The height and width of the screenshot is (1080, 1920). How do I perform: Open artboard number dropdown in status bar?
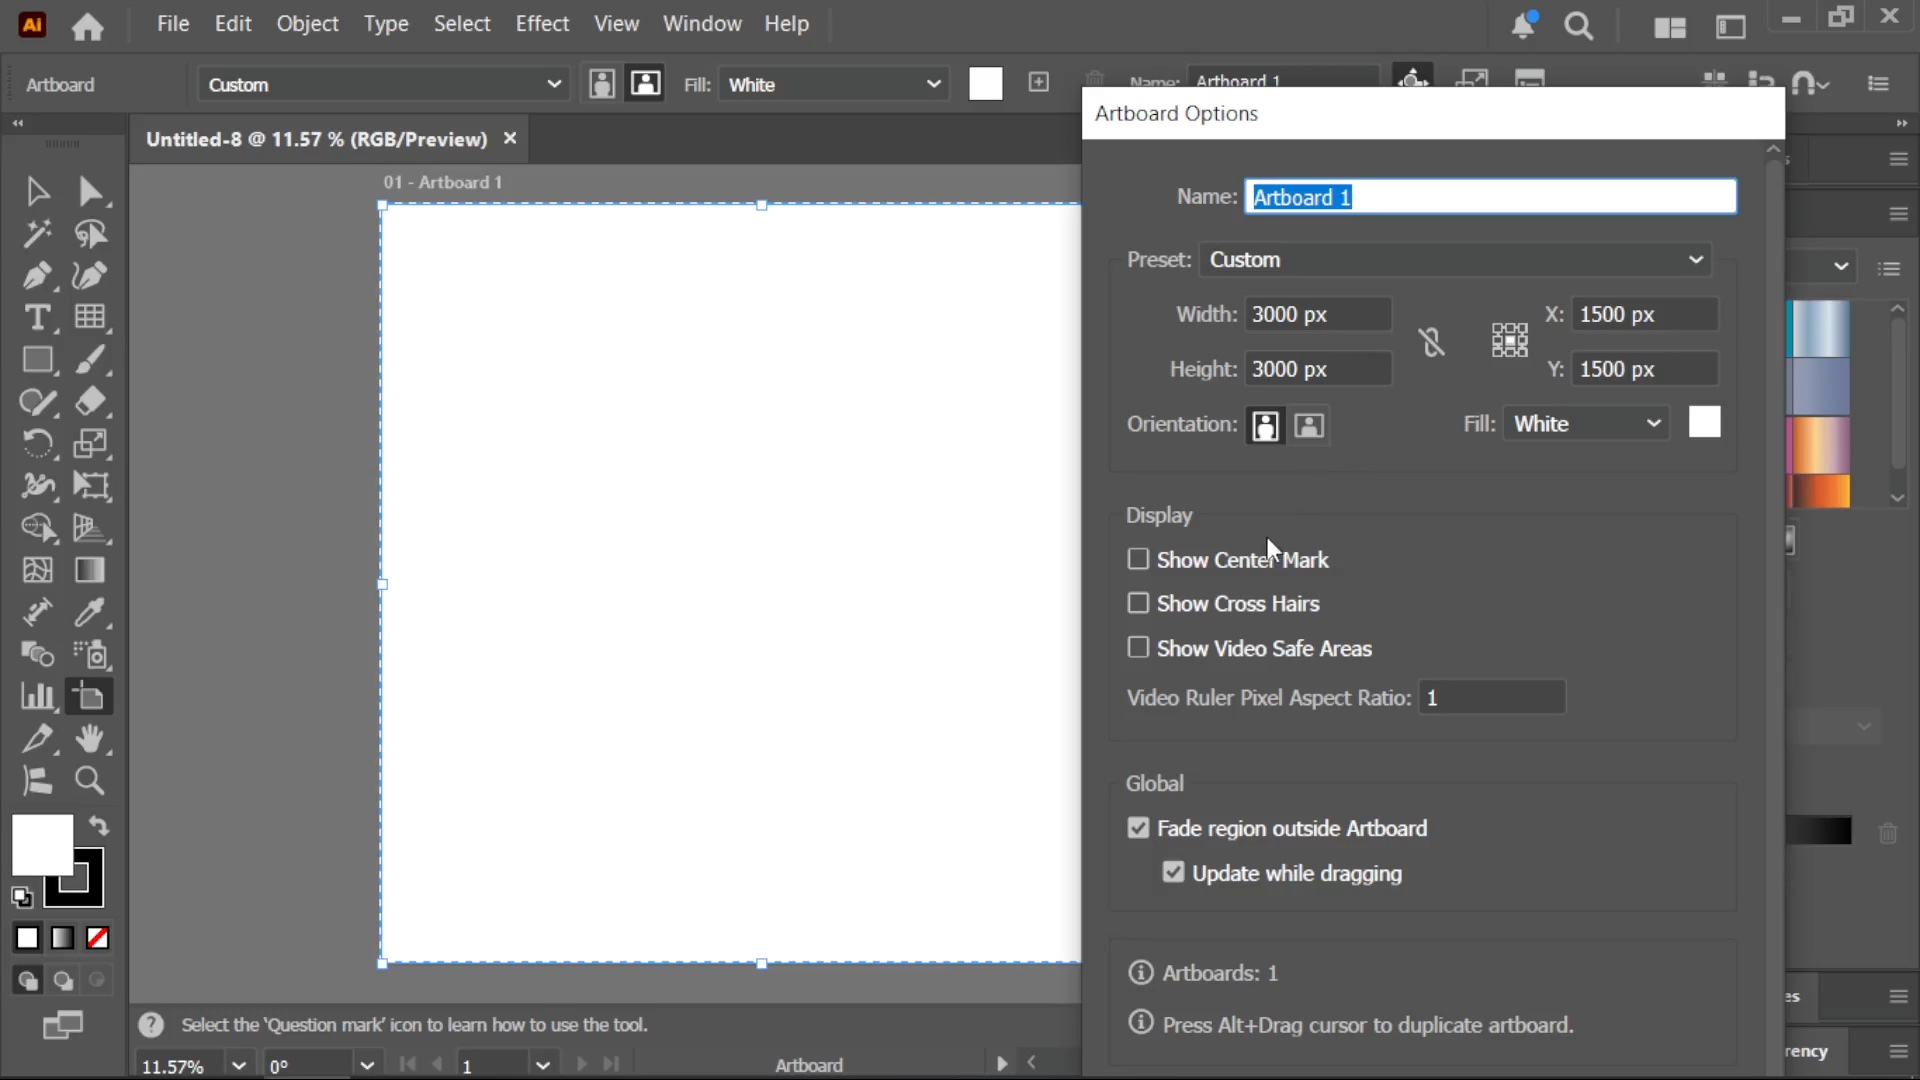click(x=543, y=1065)
